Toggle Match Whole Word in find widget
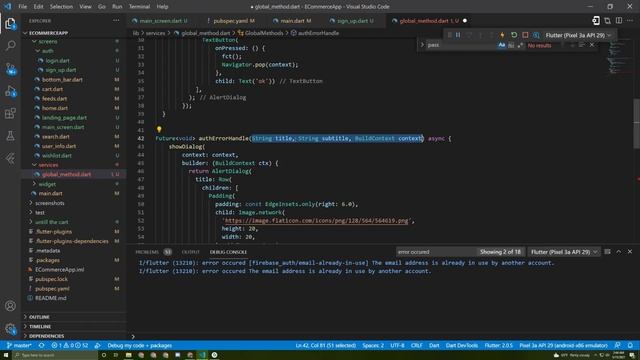The image size is (640, 360). (511, 45)
